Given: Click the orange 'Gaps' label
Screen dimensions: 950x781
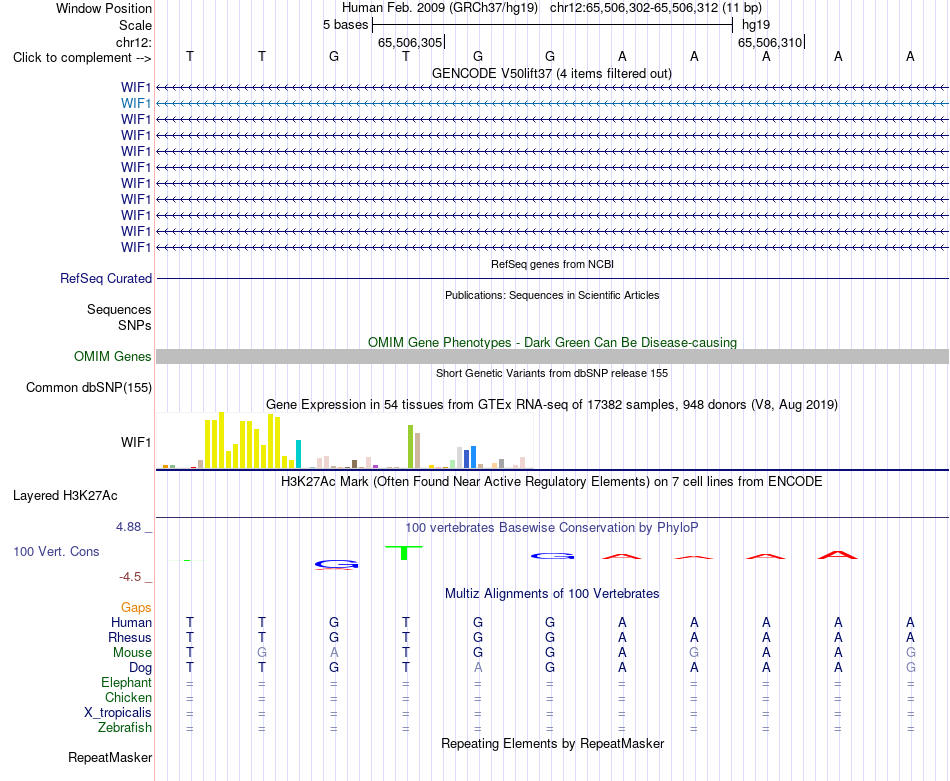Looking at the screenshot, I should (136, 608).
